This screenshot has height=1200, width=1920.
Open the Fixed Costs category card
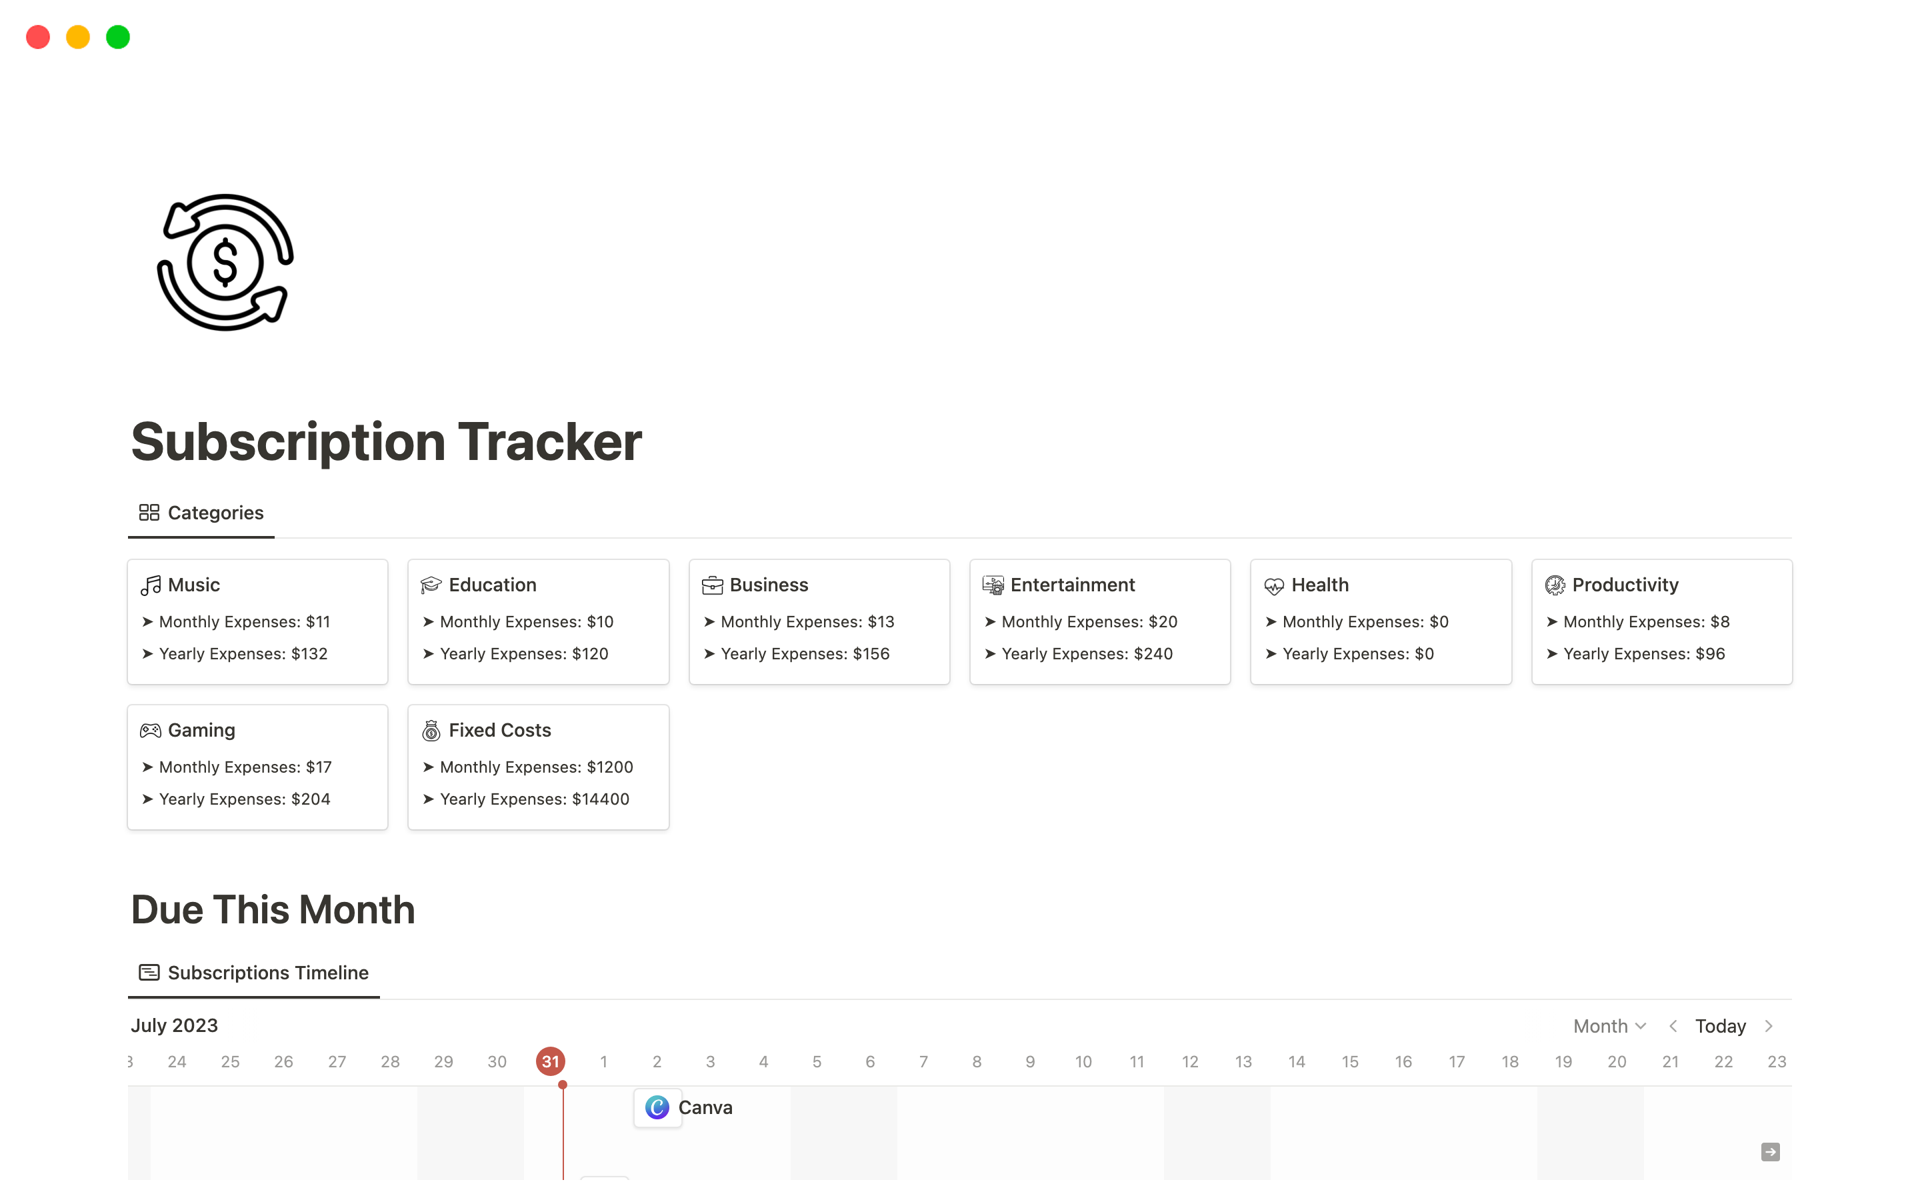[x=538, y=767]
